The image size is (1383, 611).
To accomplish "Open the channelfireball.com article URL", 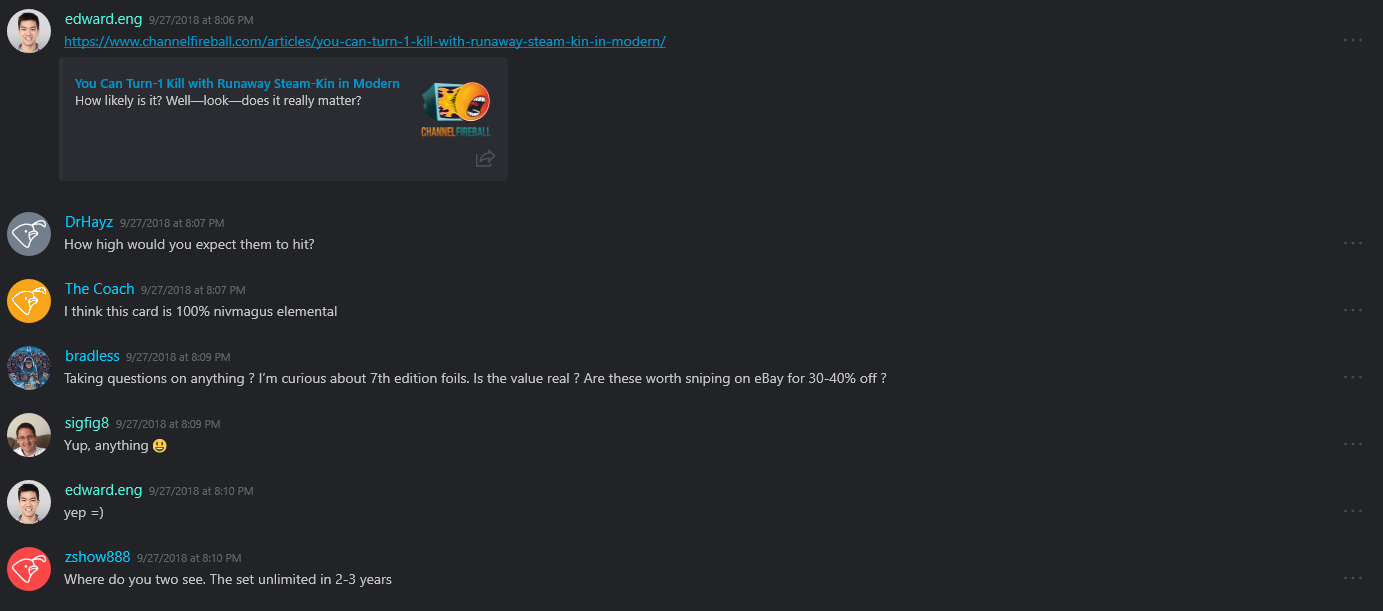I will click(365, 41).
